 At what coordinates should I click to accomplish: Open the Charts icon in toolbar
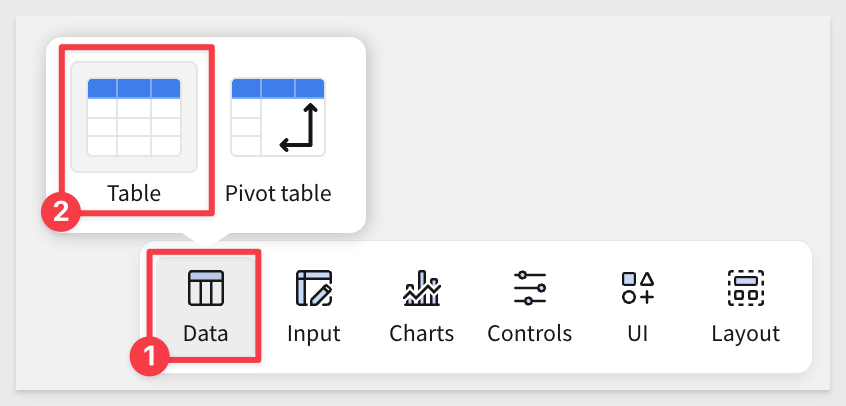(x=422, y=288)
